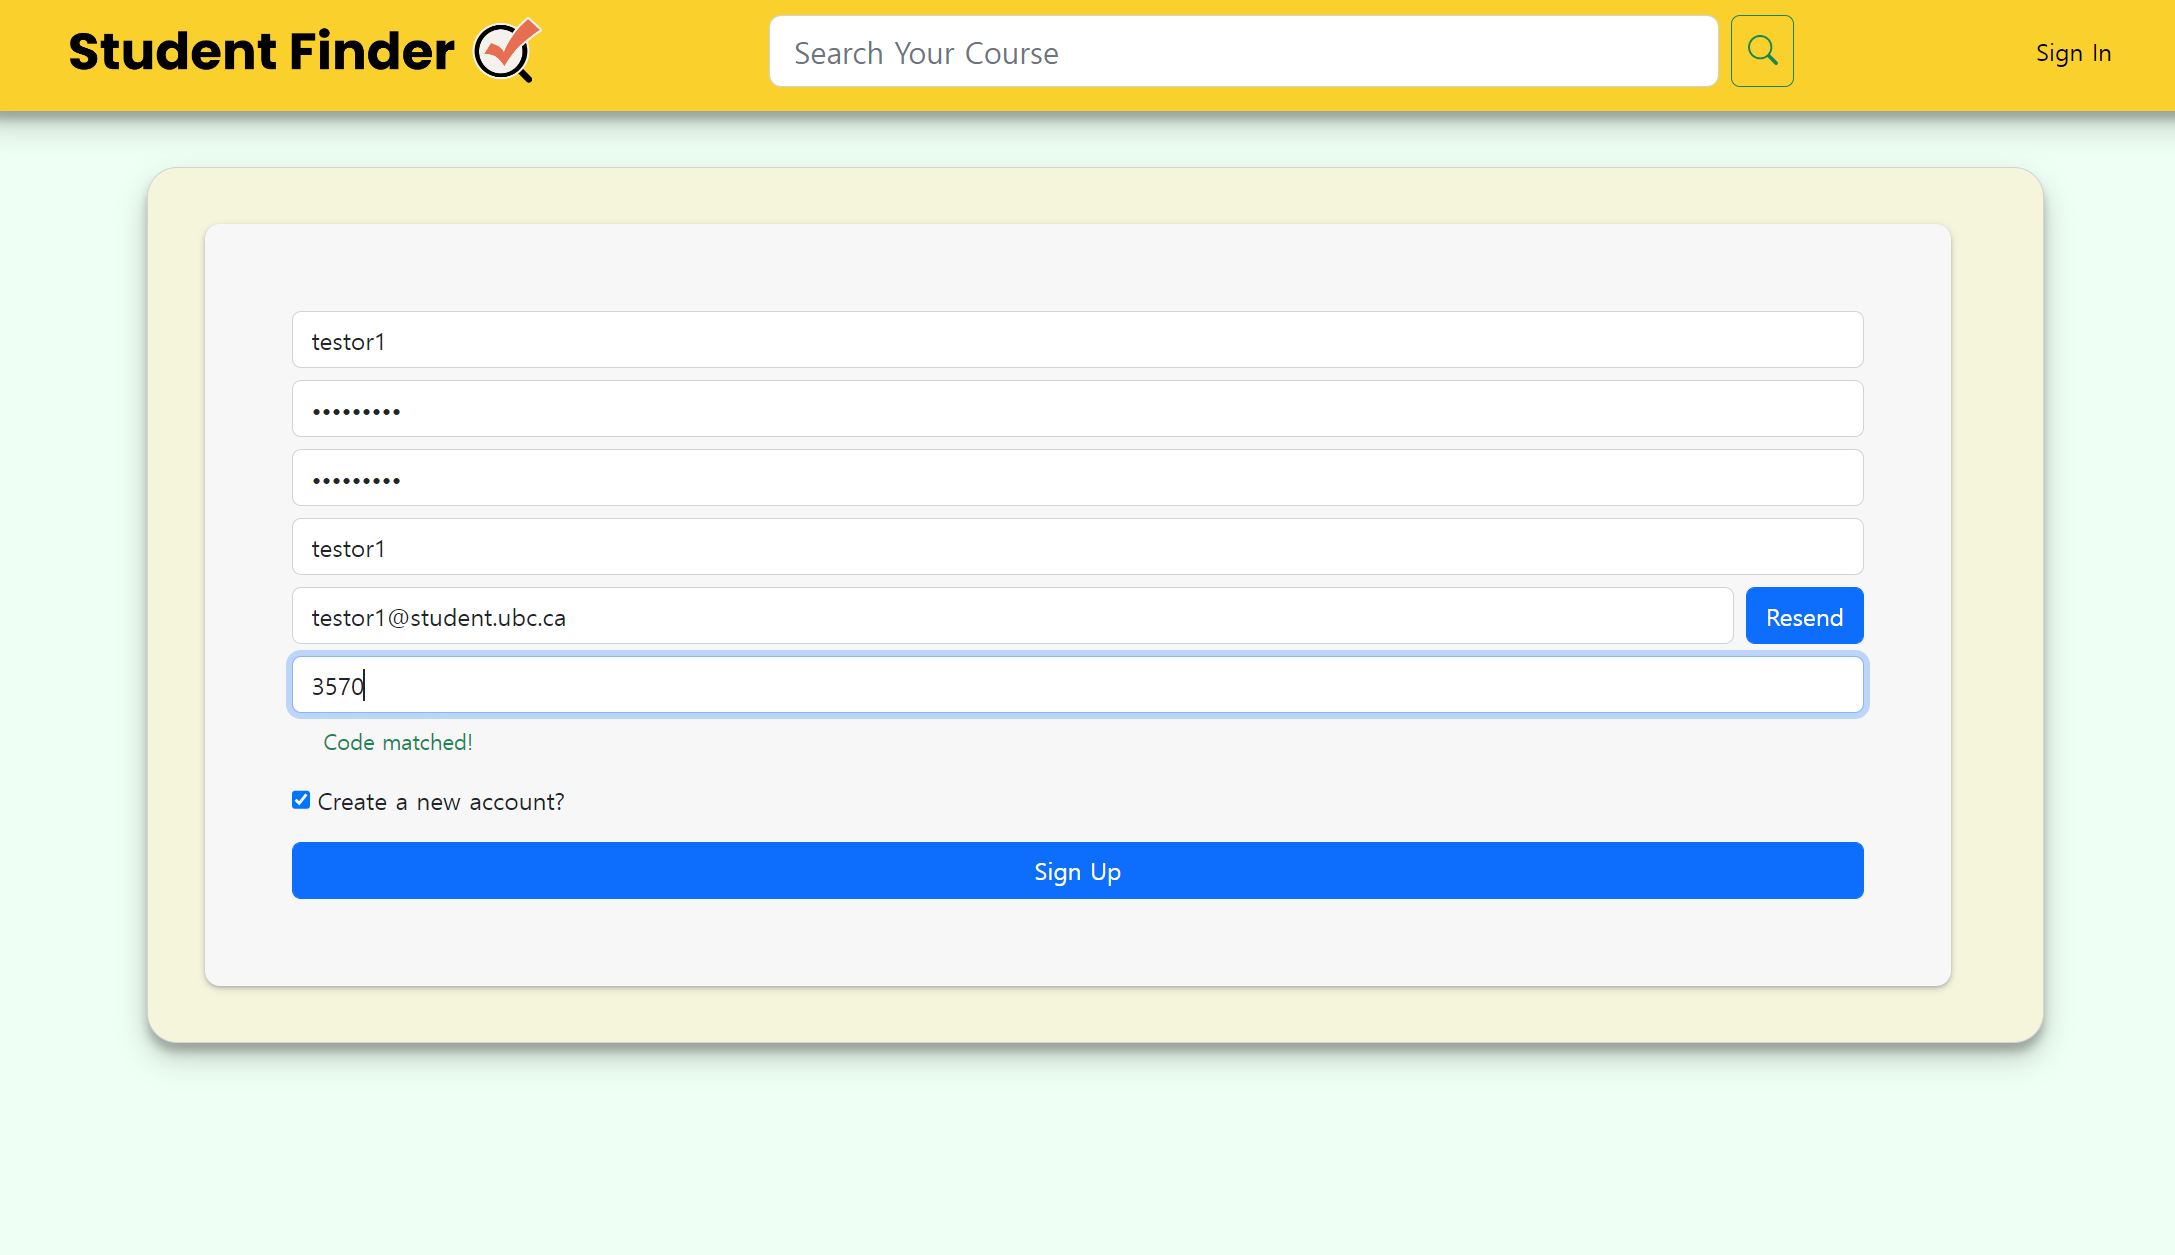The height and width of the screenshot is (1255, 2175).
Task: Click the verification code field containing 3570
Action: pos(1077,685)
